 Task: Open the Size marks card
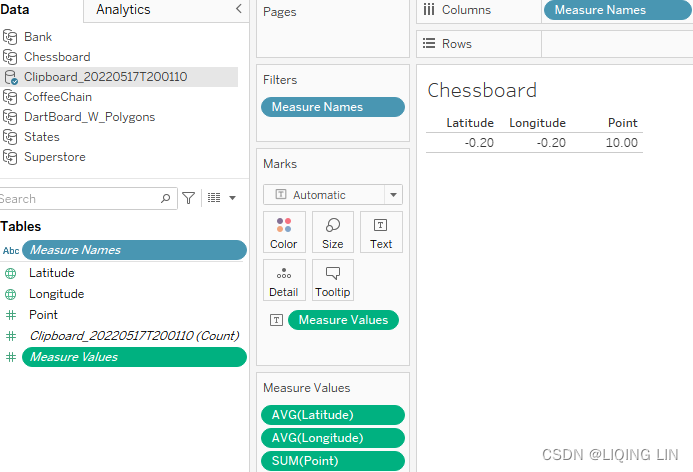[x=333, y=232]
